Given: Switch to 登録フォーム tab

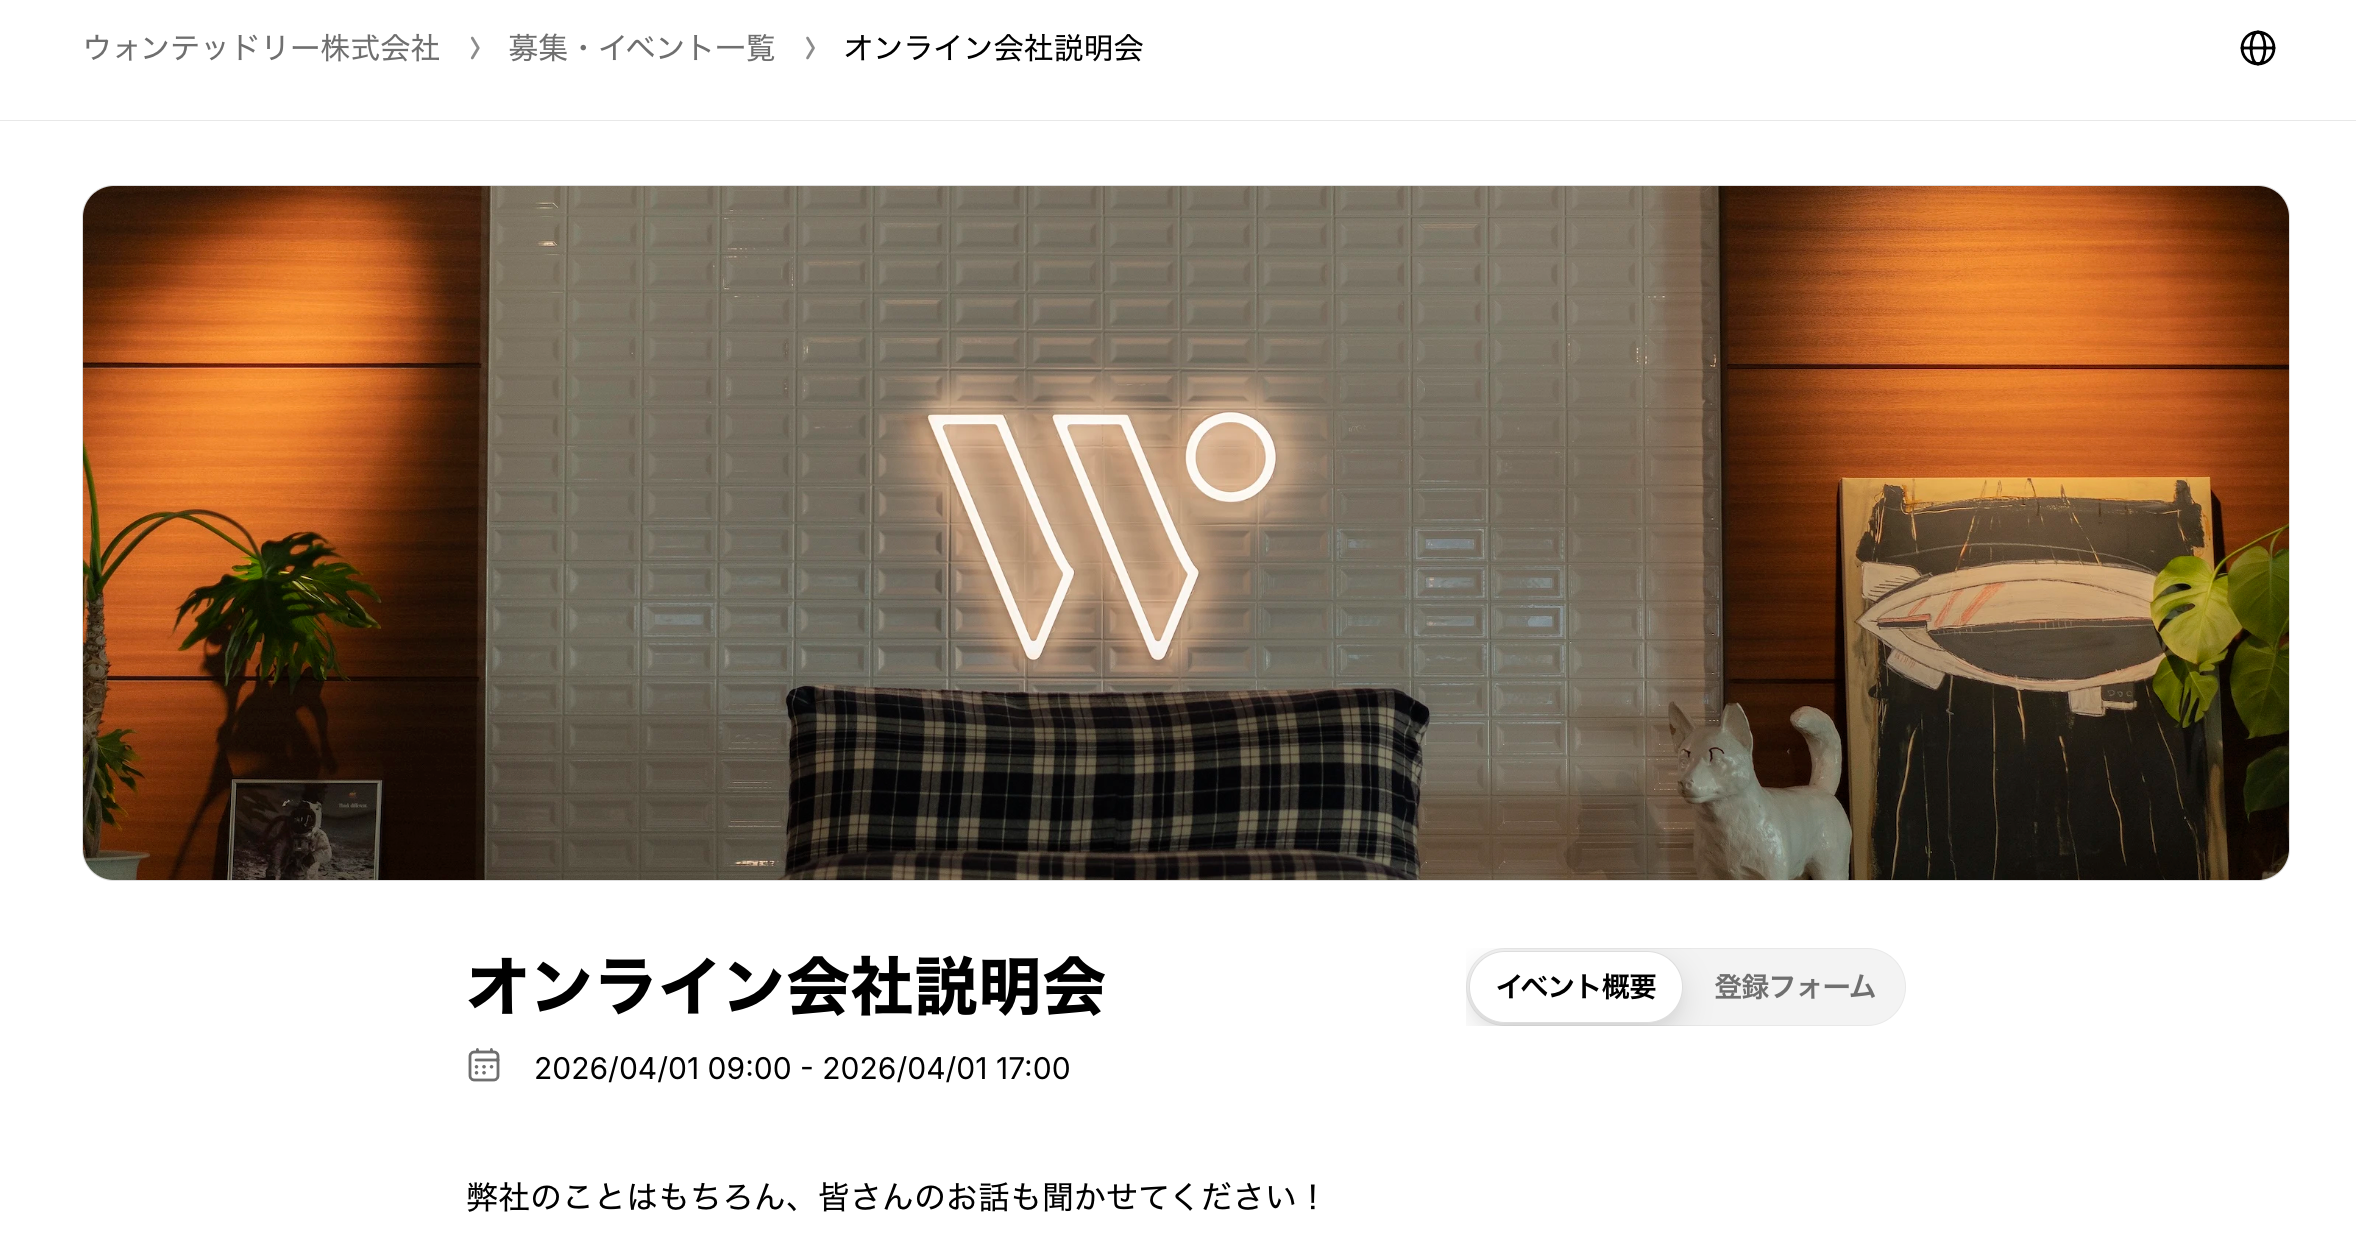Looking at the screenshot, I should [1795, 987].
